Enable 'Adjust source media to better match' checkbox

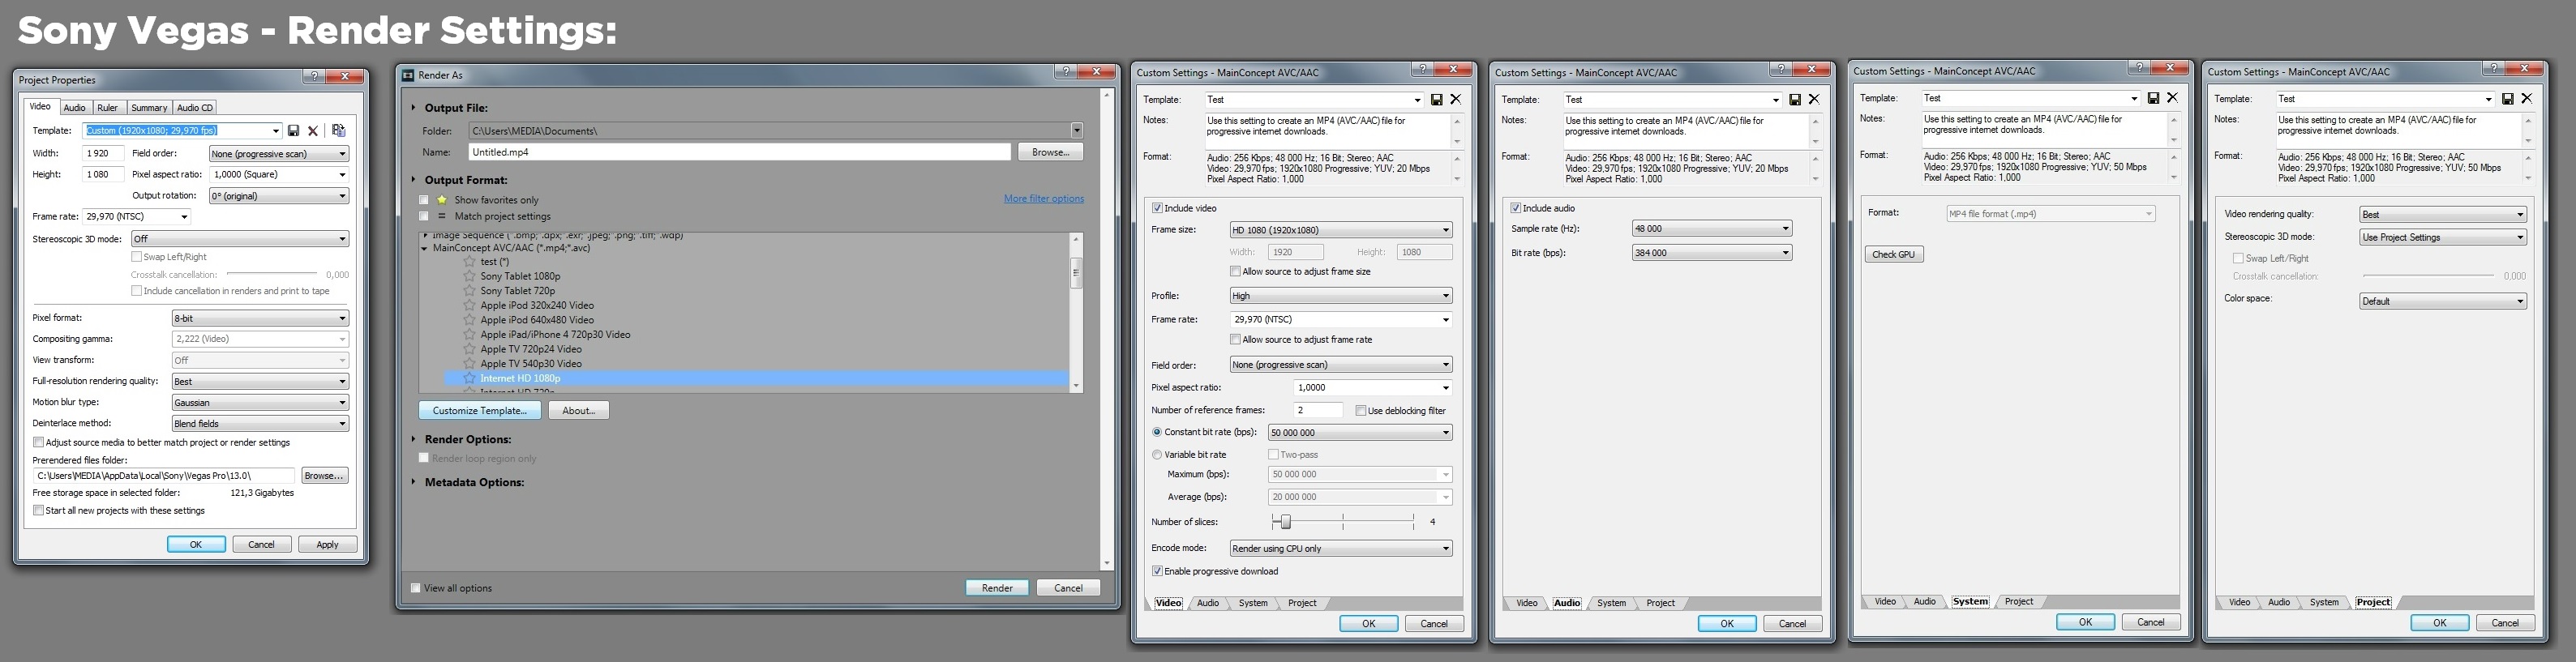[38, 442]
